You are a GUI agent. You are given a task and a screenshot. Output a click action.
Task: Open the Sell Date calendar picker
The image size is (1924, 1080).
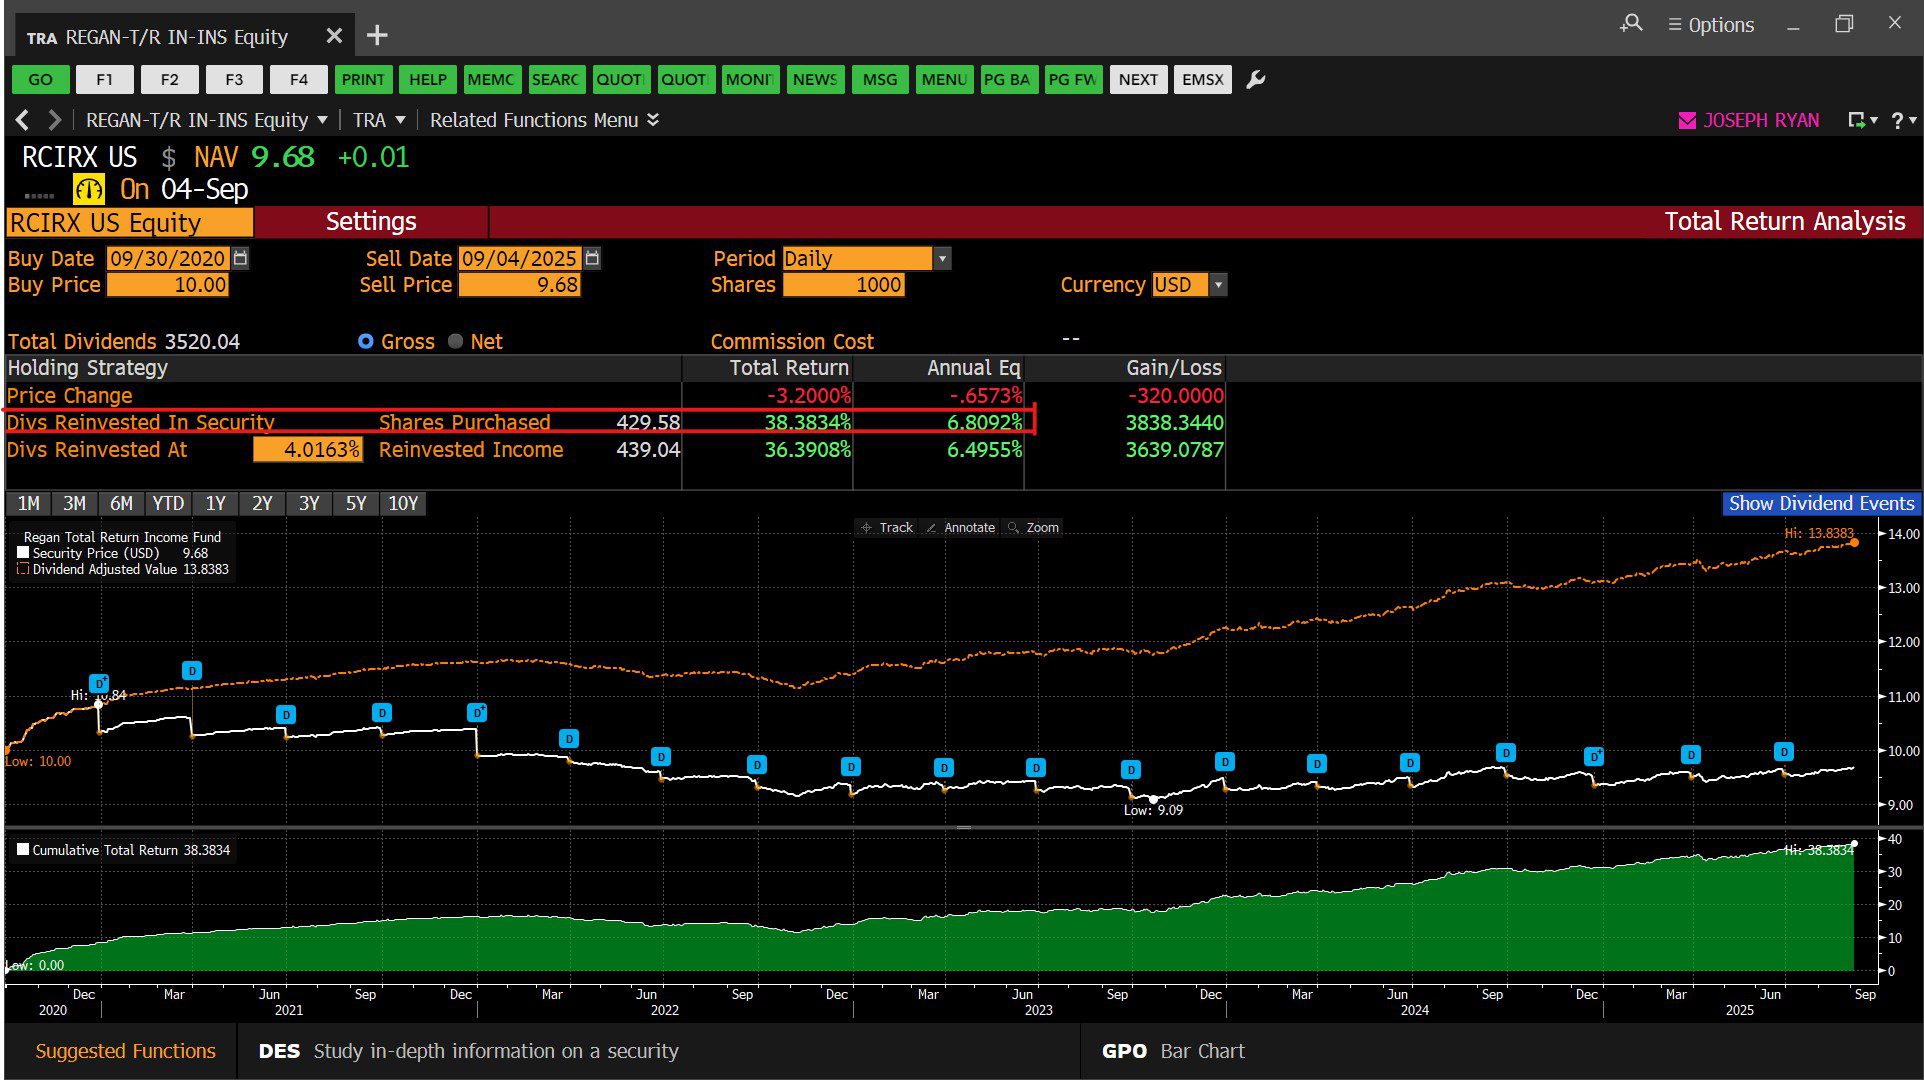[592, 258]
